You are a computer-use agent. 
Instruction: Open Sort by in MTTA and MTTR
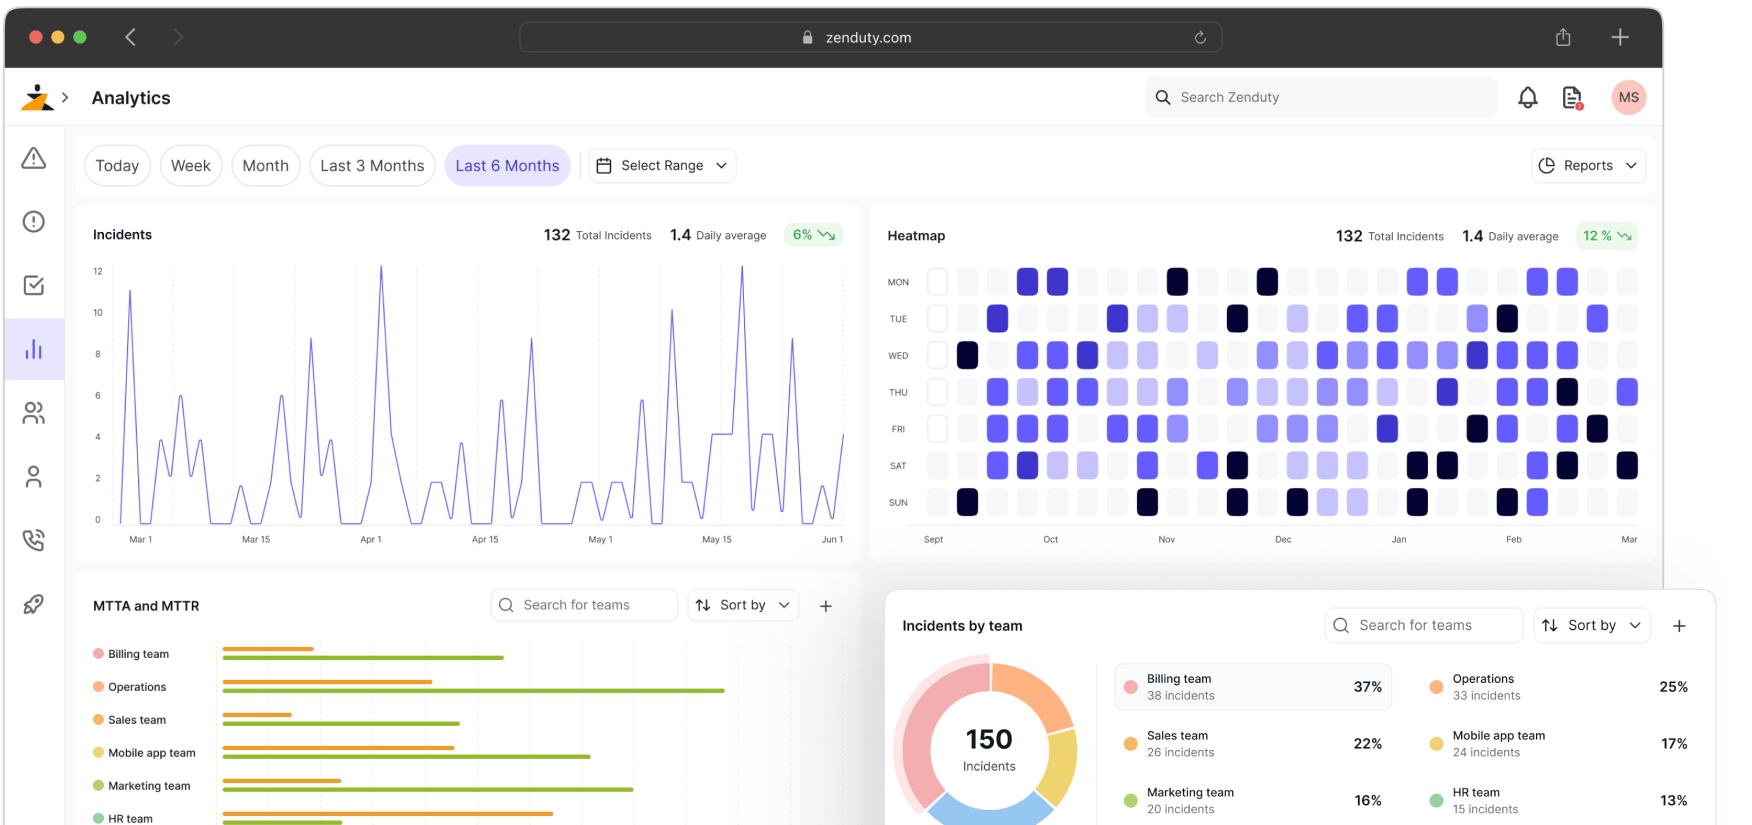[743, 605]
